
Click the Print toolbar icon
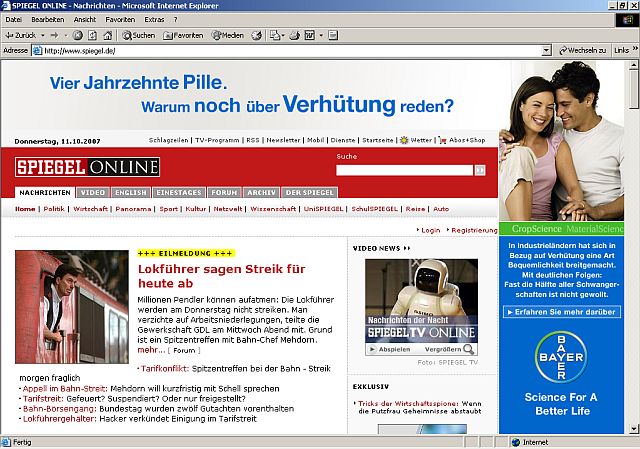click(x=294, y=36)
